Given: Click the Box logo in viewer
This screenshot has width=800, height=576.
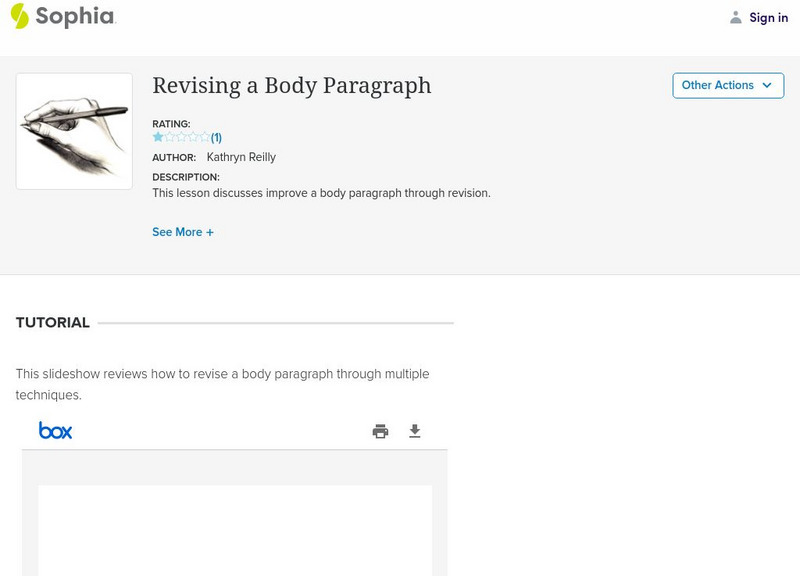Looking at the screenshot, I should tap(55, 431).
